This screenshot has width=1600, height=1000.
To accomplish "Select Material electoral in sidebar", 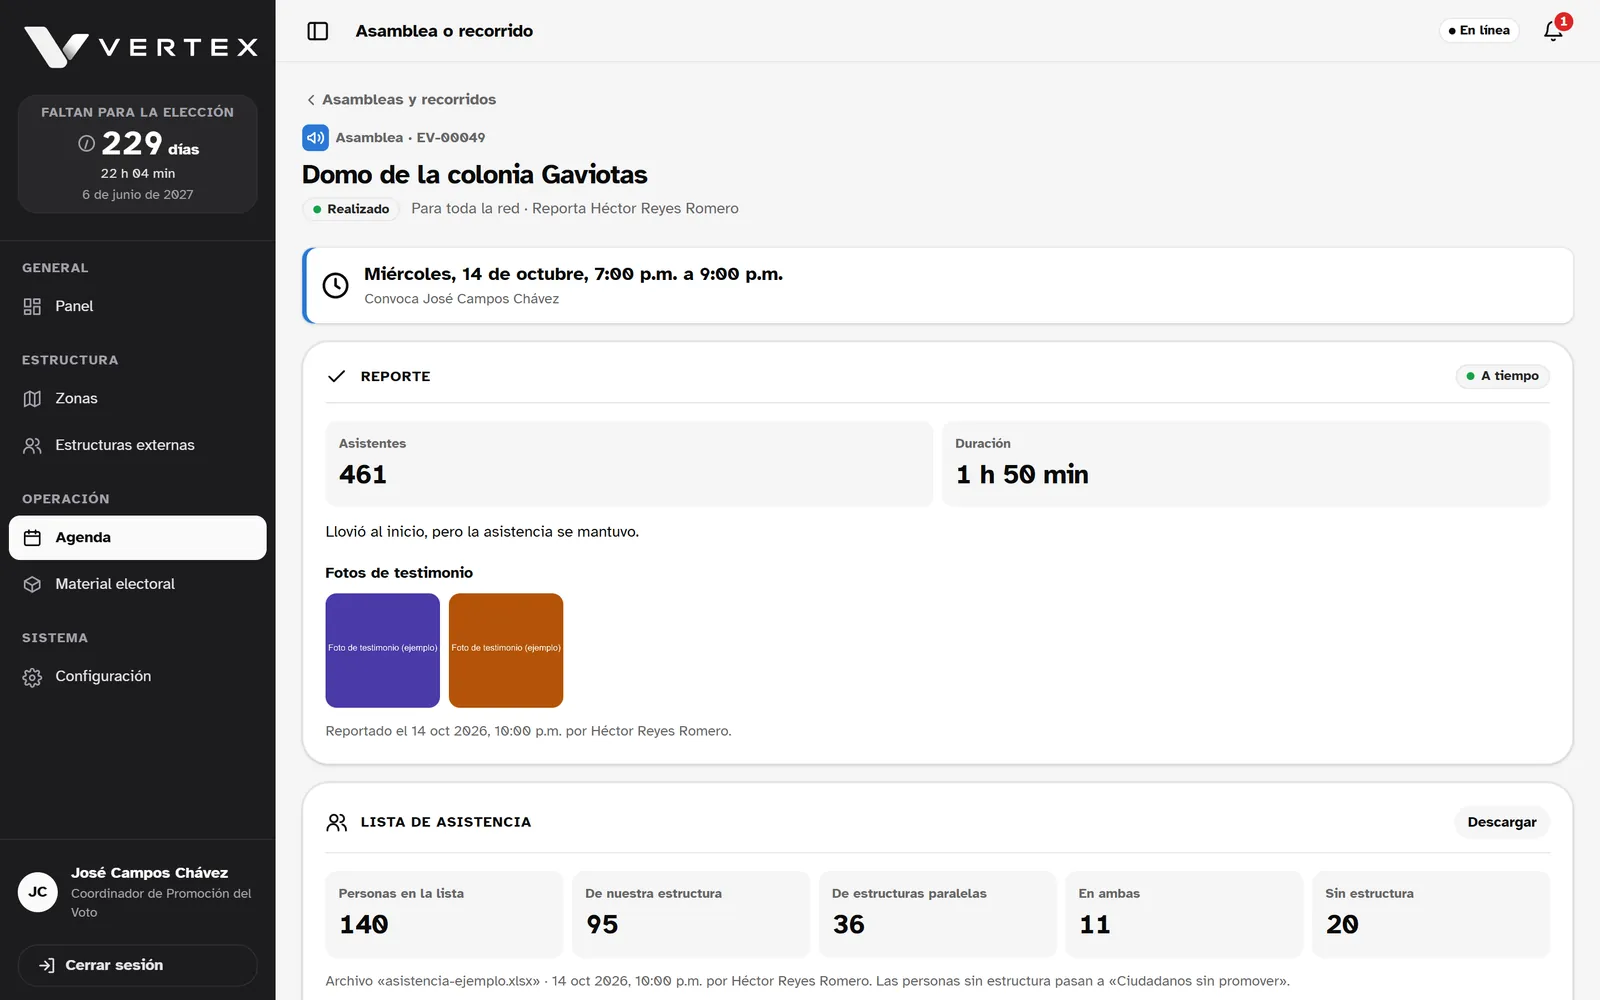I will (x=138, y=584).
